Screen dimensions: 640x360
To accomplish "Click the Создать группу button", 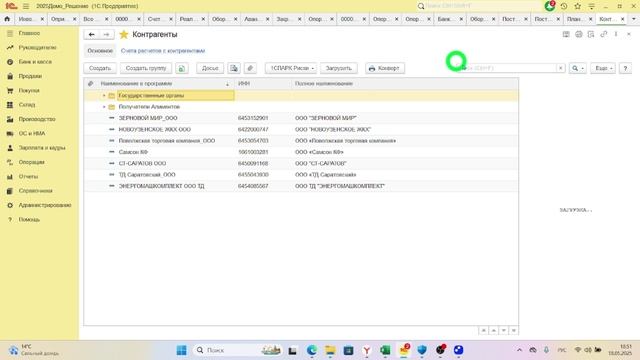I will click(146, 68).
